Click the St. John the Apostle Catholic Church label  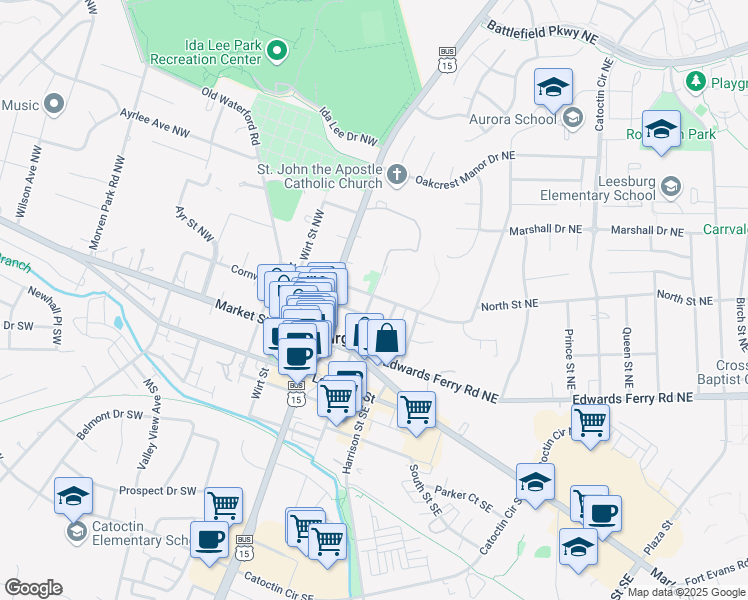(x=320, y=176)
